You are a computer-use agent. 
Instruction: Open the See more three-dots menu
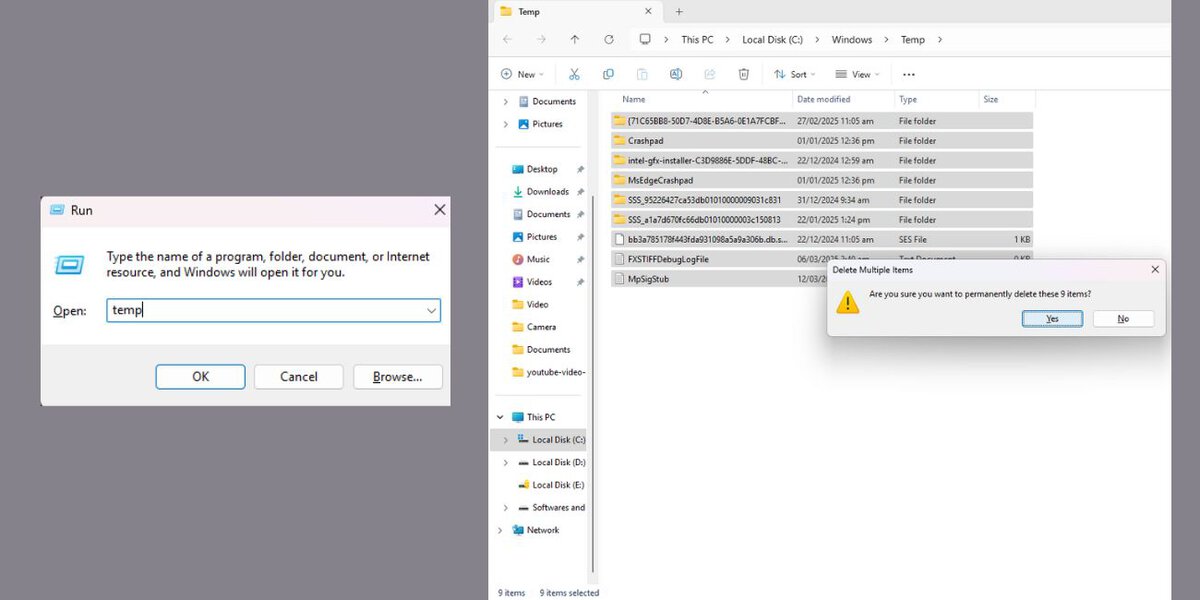(x=909, y=74)
